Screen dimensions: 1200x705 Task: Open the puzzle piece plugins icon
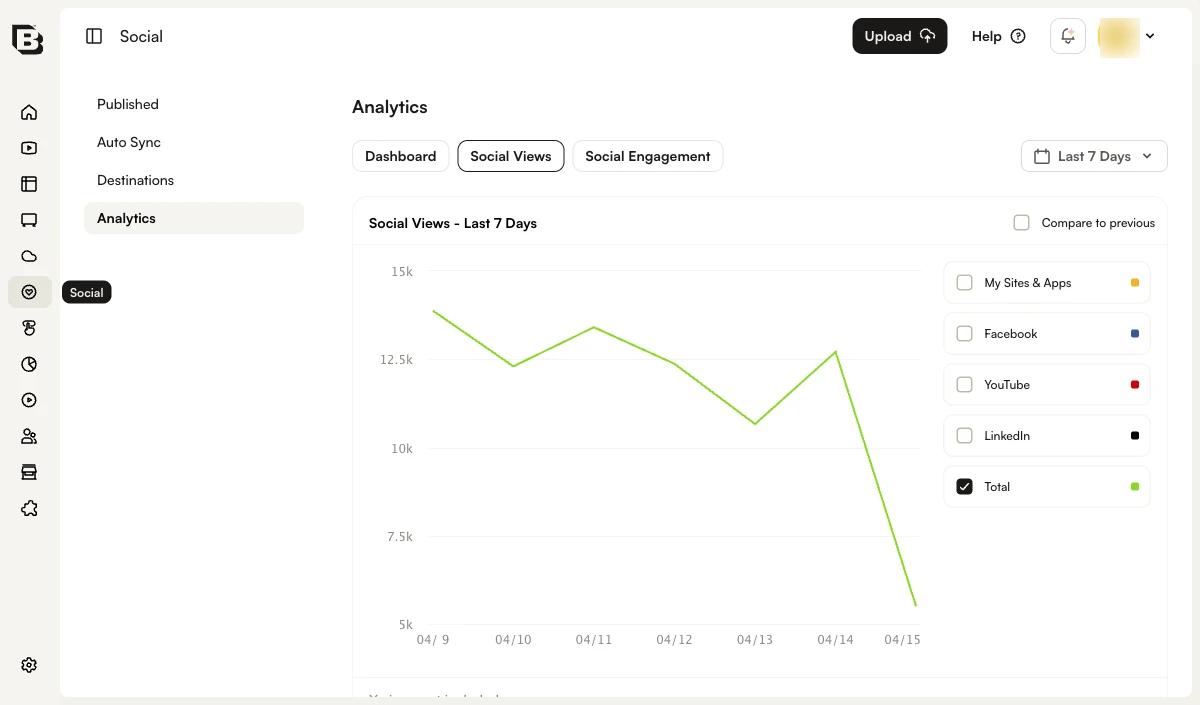pyautogui.click(x=29, y=508)
